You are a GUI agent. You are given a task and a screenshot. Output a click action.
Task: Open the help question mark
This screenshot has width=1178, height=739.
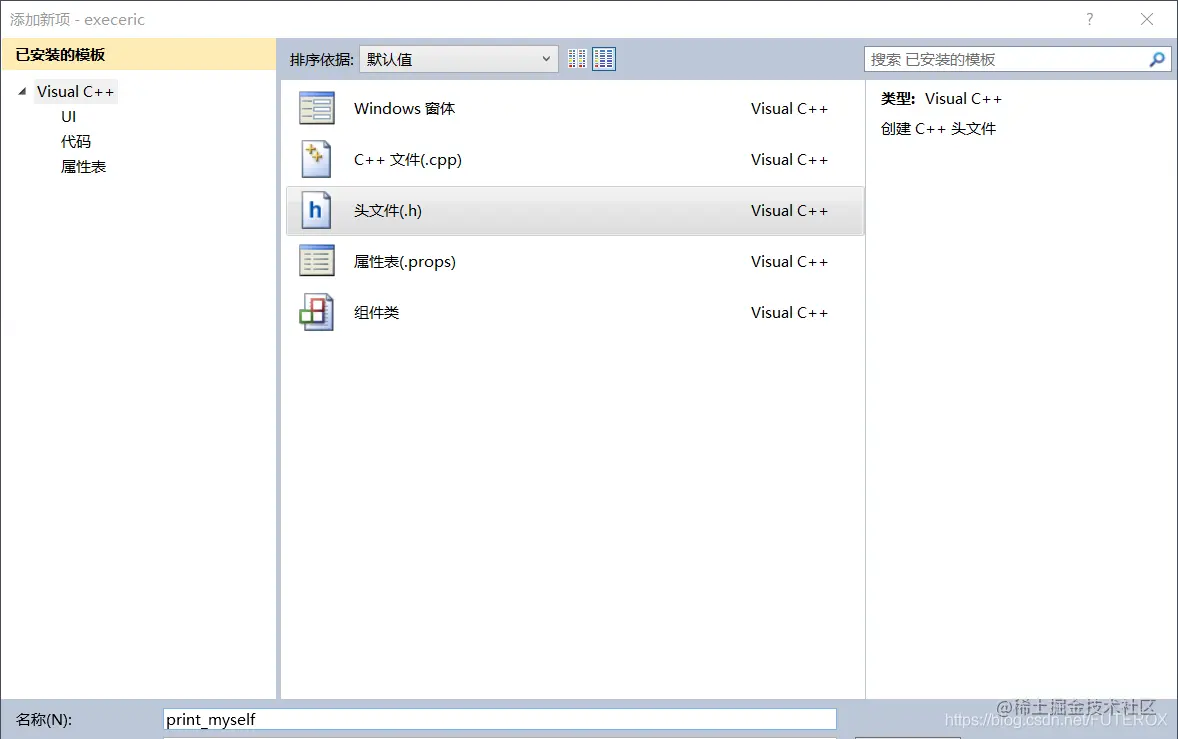[x=1089, y=20]
